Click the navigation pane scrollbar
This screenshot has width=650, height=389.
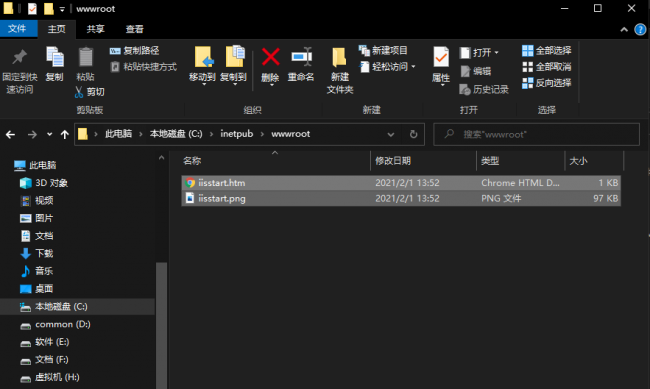pos(161,325)
